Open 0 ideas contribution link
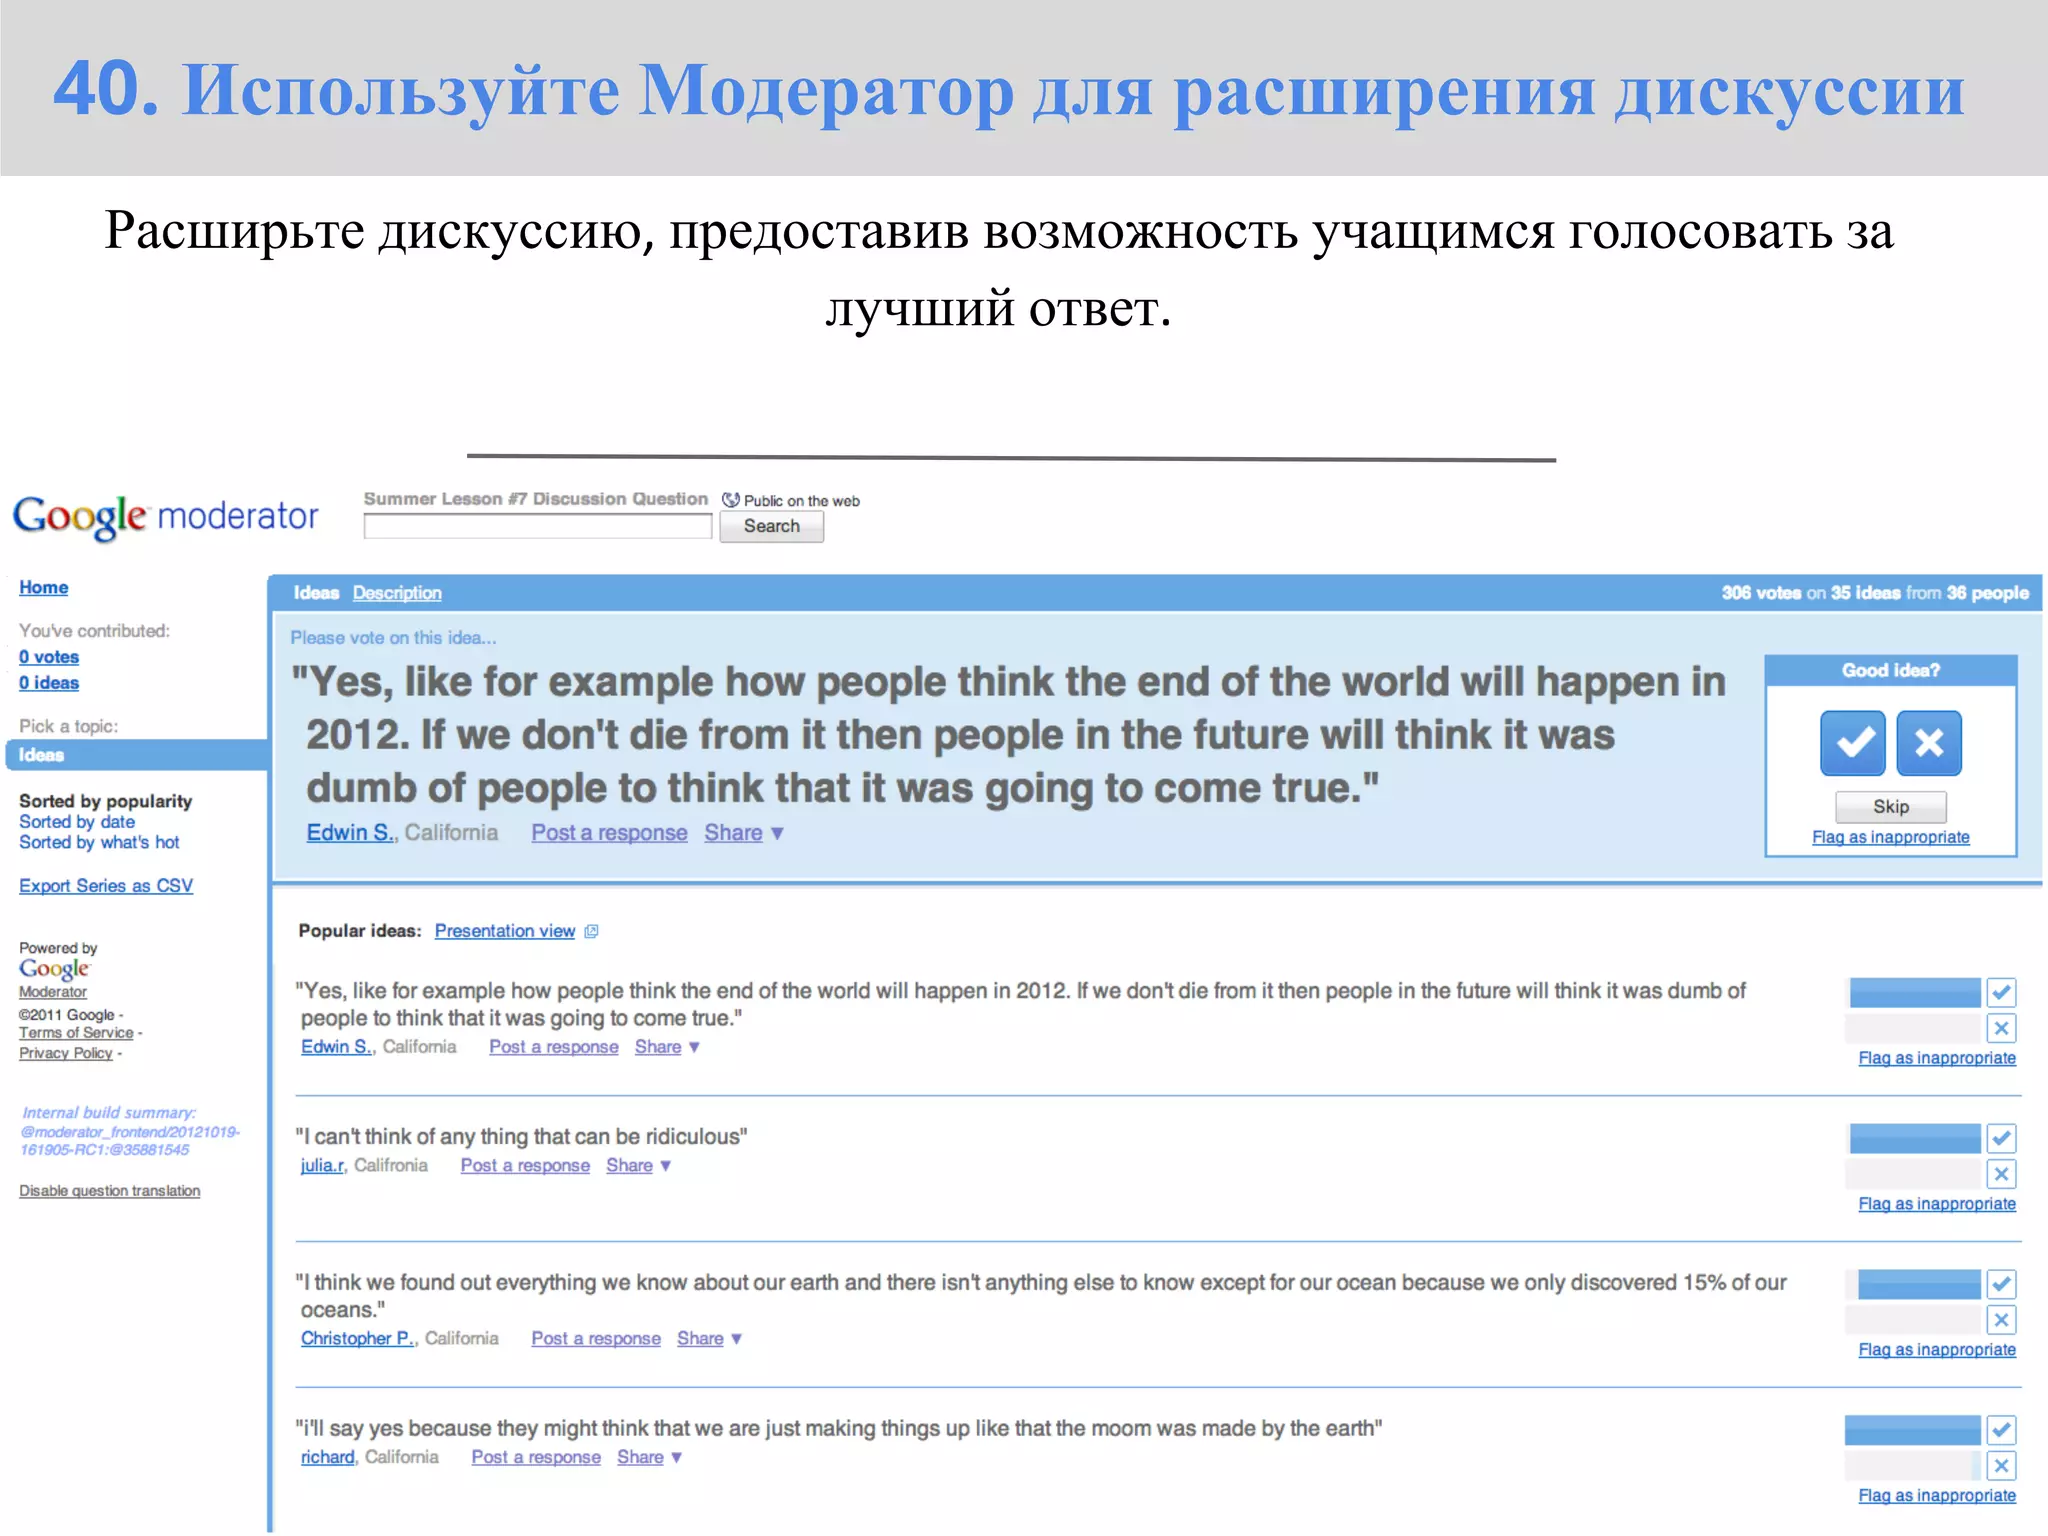Image resolution: width=2048 pixels, height=1536 pixels. click(49, 683)
